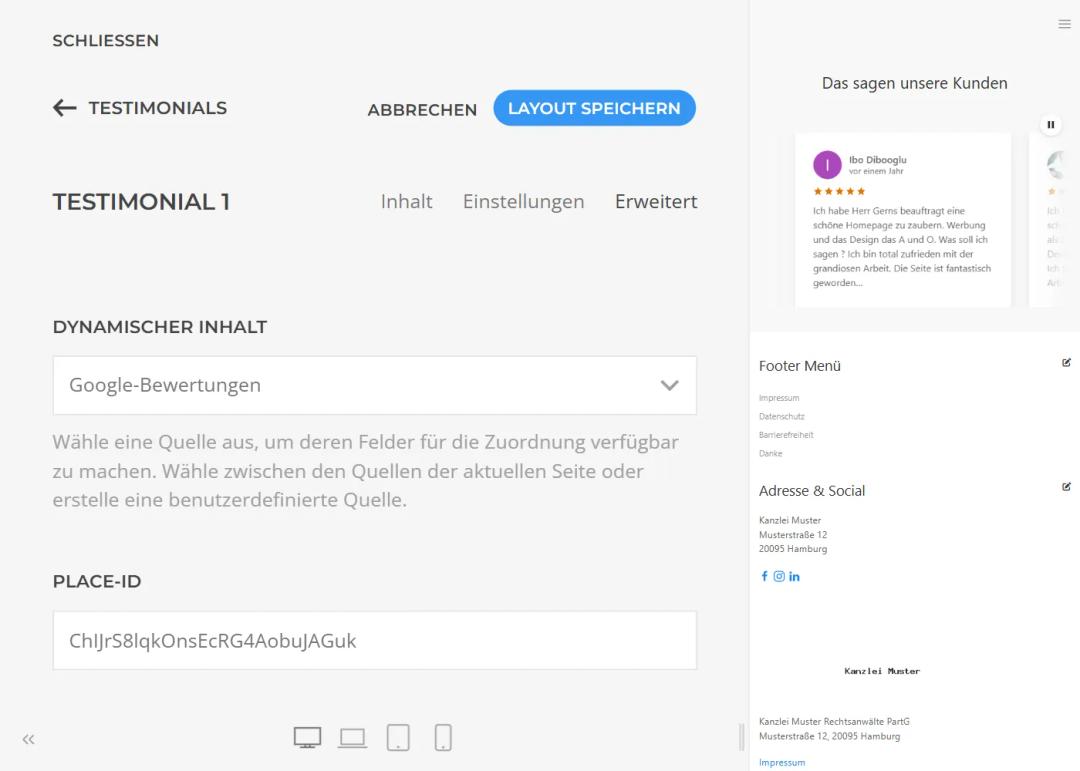Screen dimensions: 1080x771
Task: Grab the panel resize handle
Action: 741,737
